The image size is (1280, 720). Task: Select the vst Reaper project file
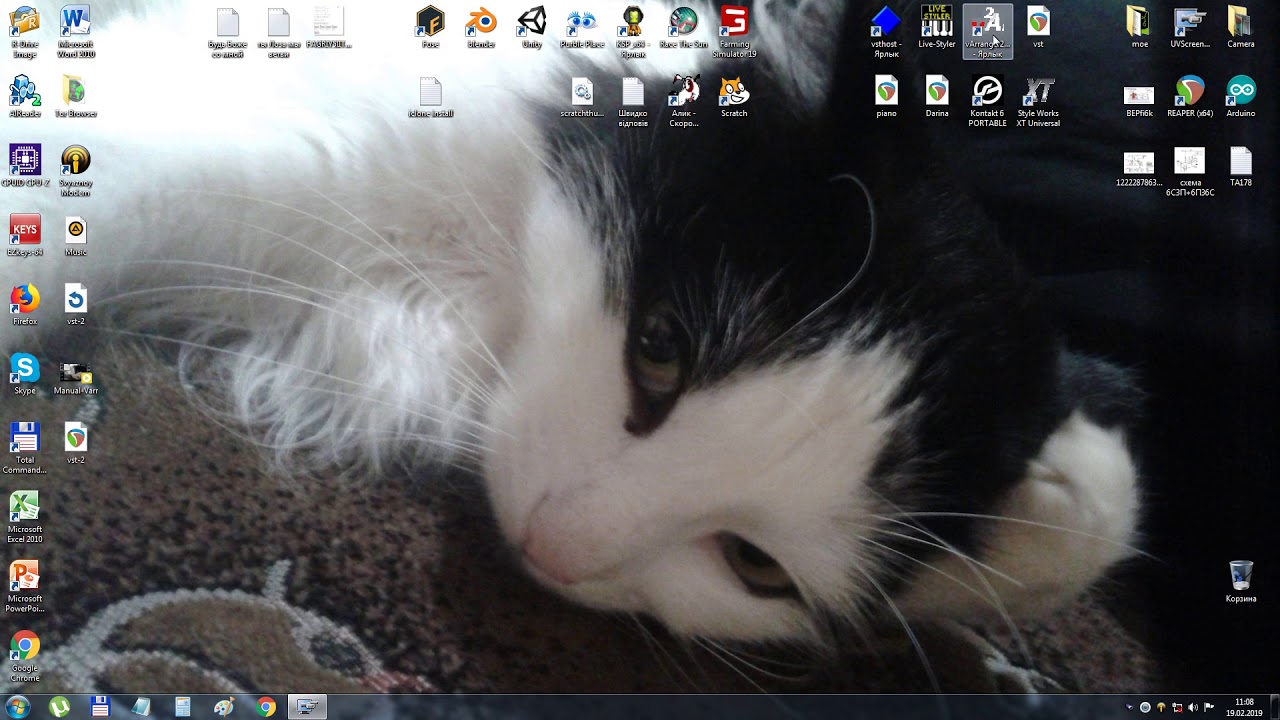[1038, 27]
